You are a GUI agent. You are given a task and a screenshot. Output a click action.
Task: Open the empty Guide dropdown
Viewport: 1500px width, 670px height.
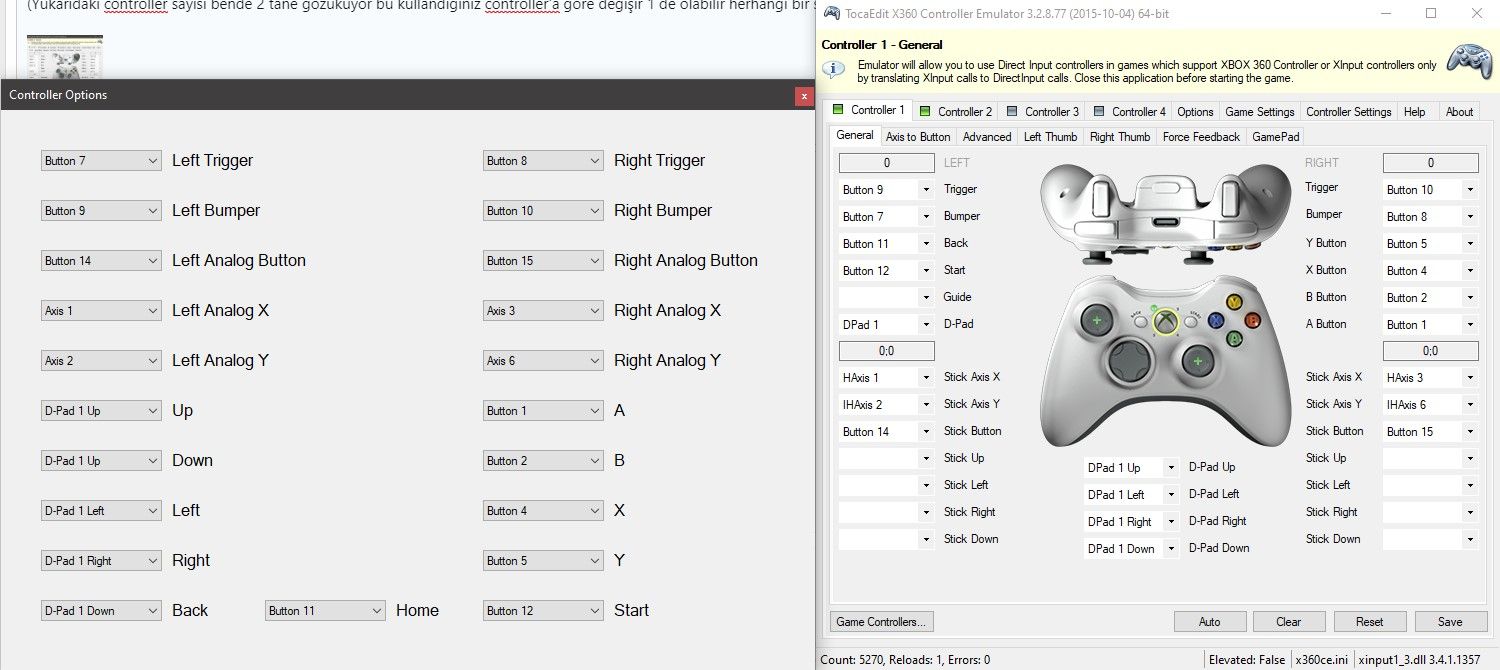[886, 297]
